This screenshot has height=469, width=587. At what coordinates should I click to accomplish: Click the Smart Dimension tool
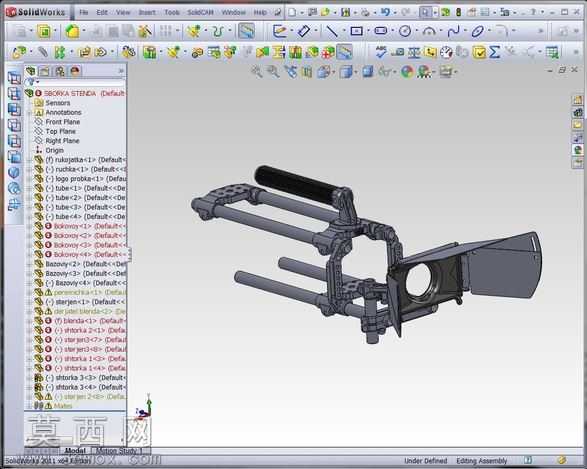click(304, 31)
